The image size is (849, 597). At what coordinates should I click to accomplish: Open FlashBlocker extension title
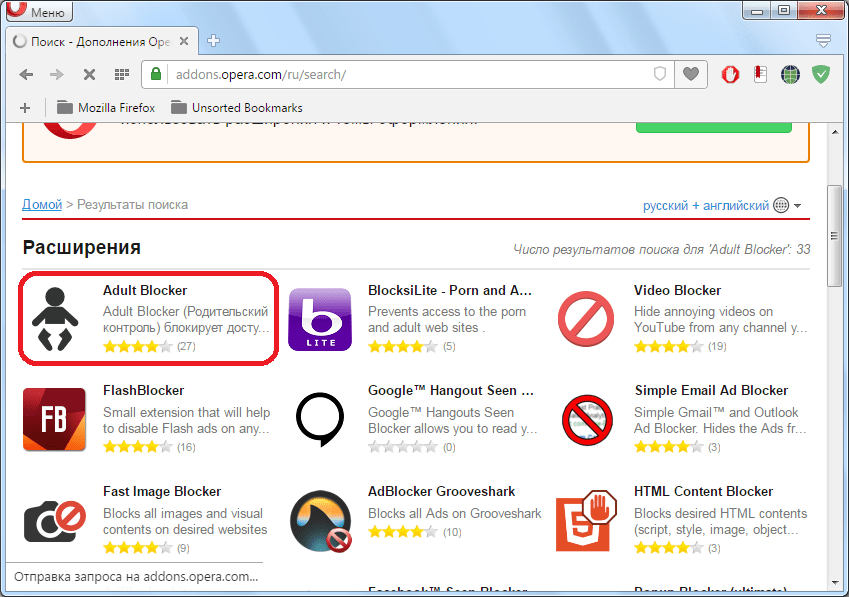click(x=143, y=390)
